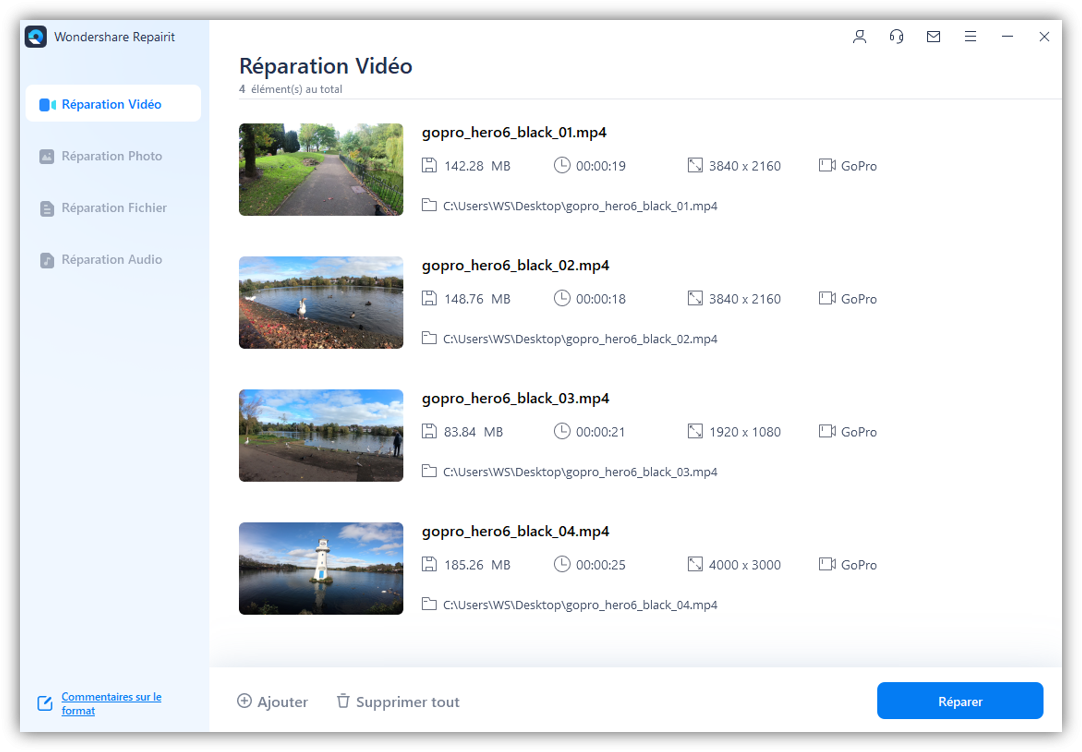Click the folder icon for gopro_hero6_black_04.mp4 path
The image size is (1082, 752).
[429, 605]
